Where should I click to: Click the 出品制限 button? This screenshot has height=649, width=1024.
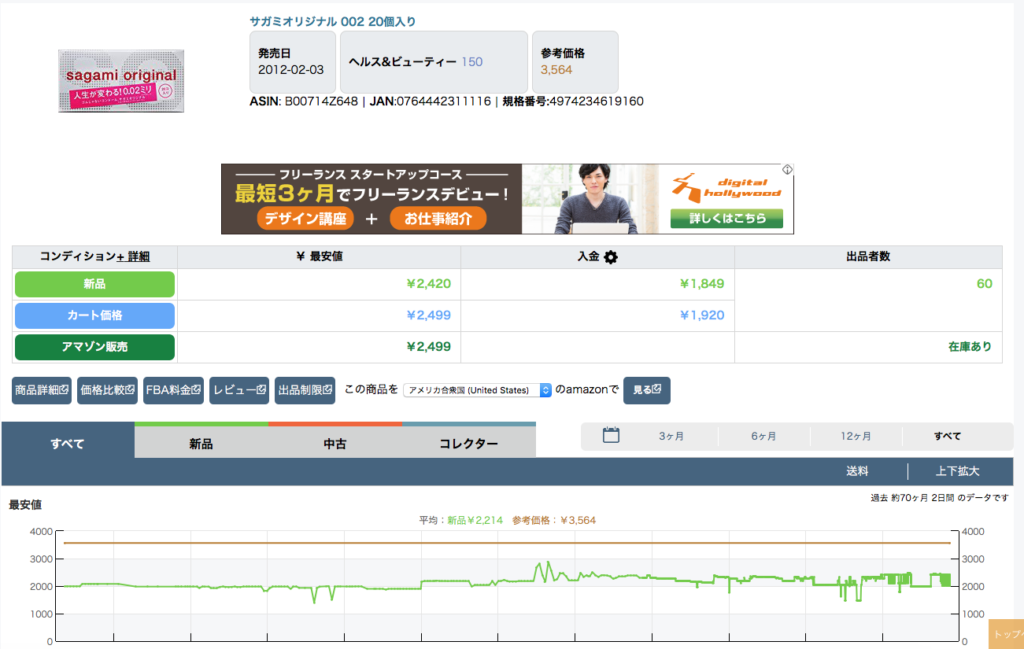point(305,390)
